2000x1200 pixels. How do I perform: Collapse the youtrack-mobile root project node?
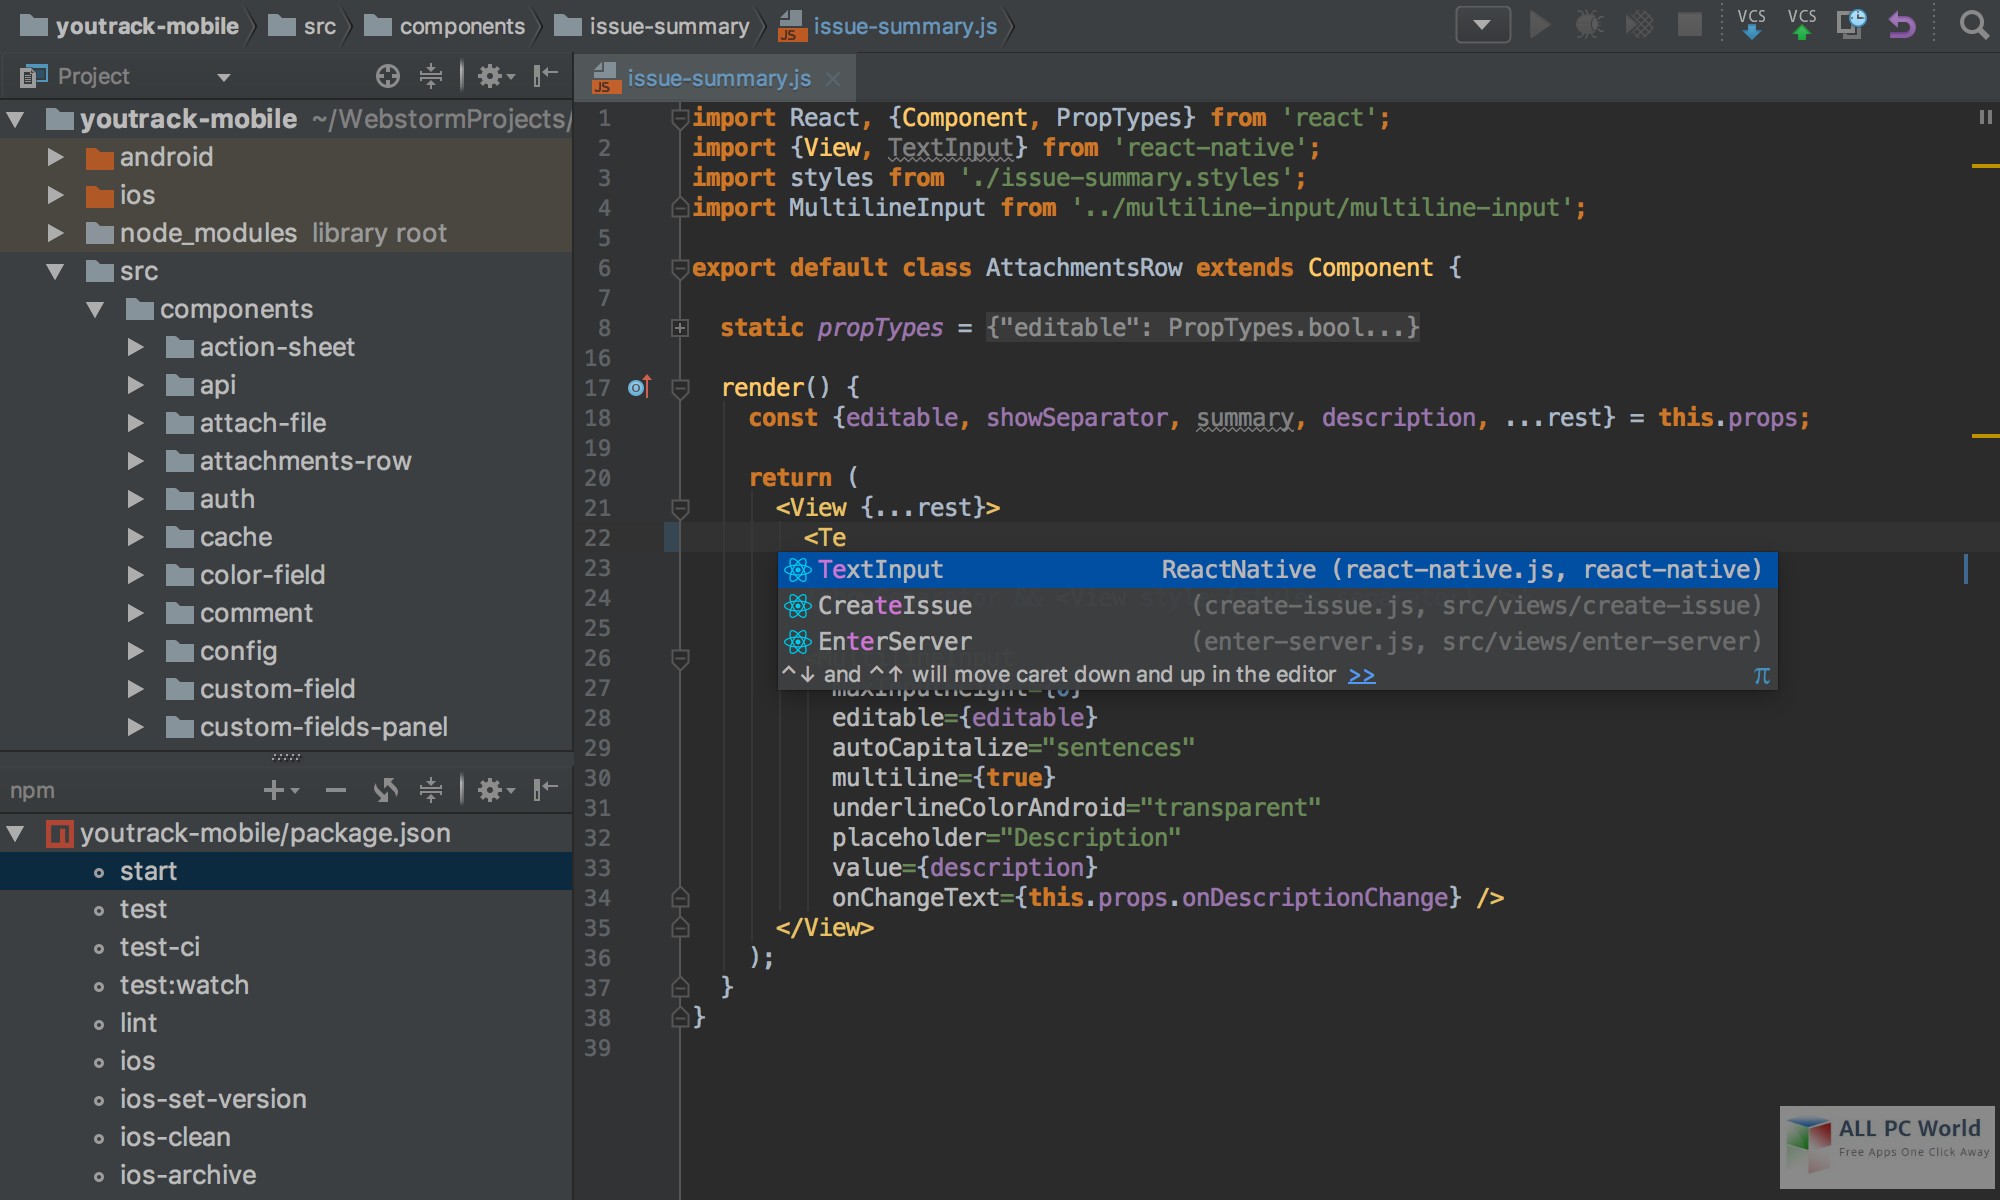(x=16, y=120)
